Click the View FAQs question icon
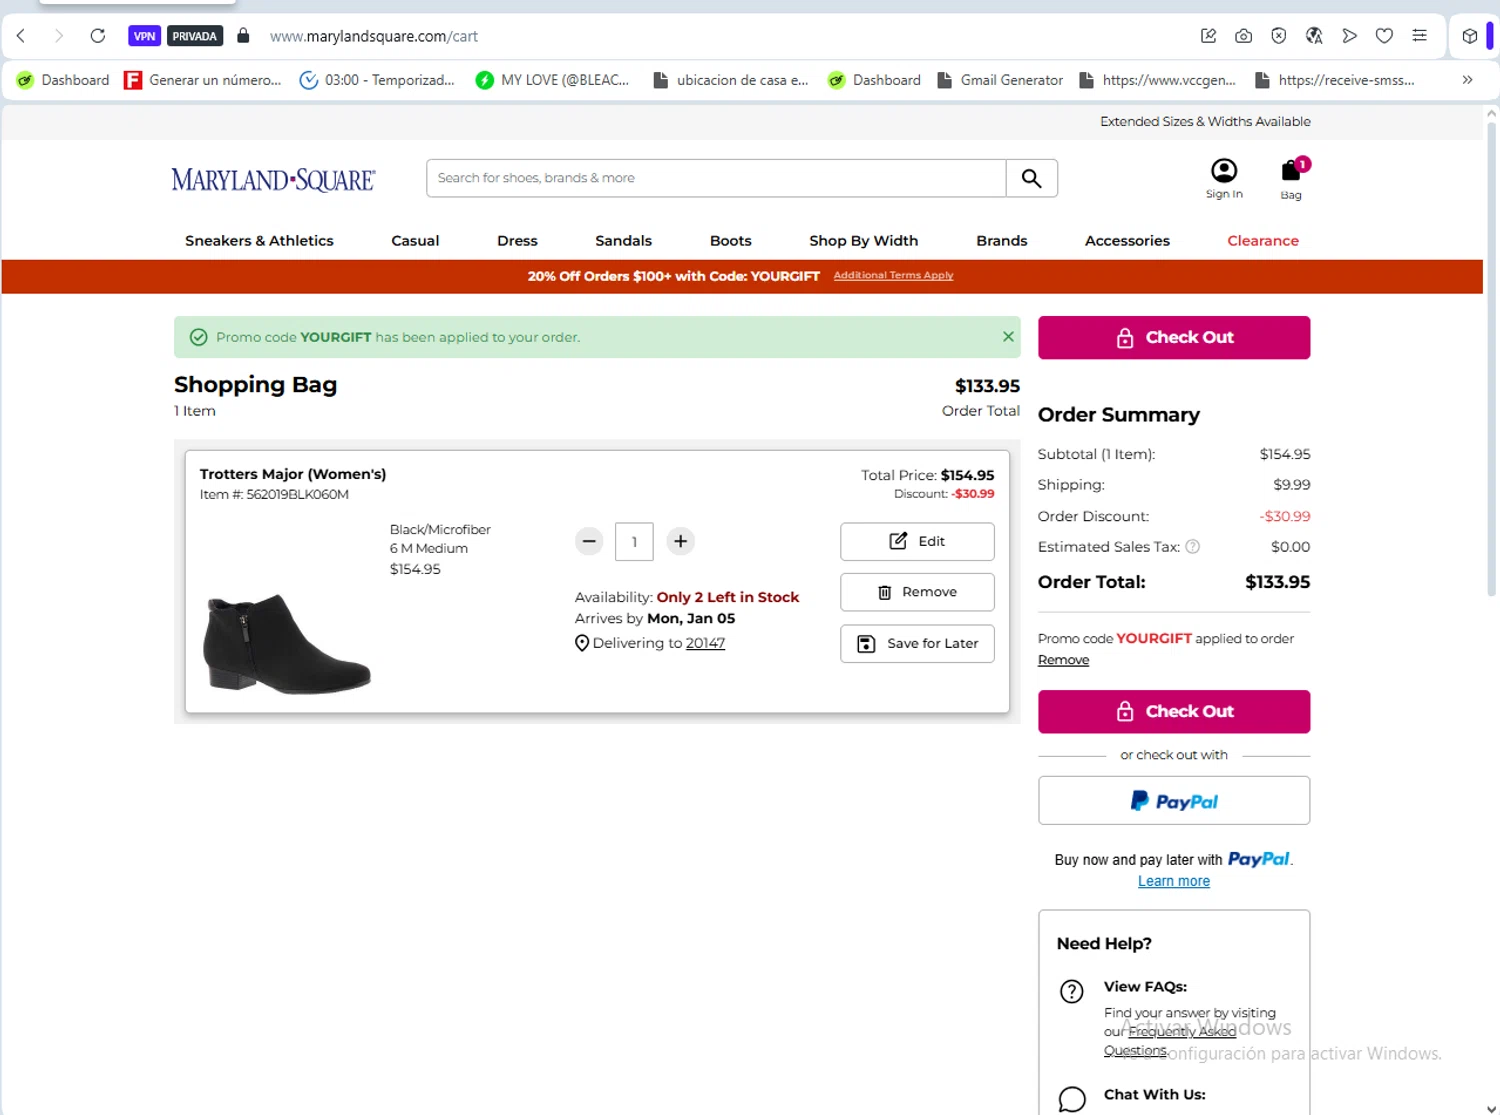The width and height of the screenshot is (1500, 1115). click(x=1072, y=991)
